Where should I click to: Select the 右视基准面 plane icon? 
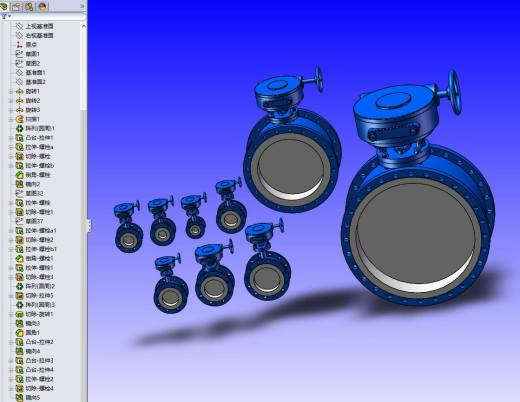click(x=19, y=35)
